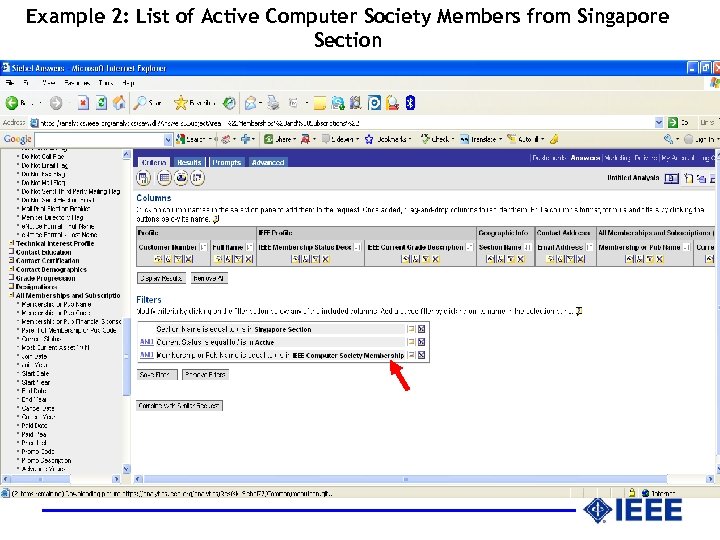Viewport: 720px width, 540px height.
Task: Go to the Home page icon
Action: (x=119, y=103)
